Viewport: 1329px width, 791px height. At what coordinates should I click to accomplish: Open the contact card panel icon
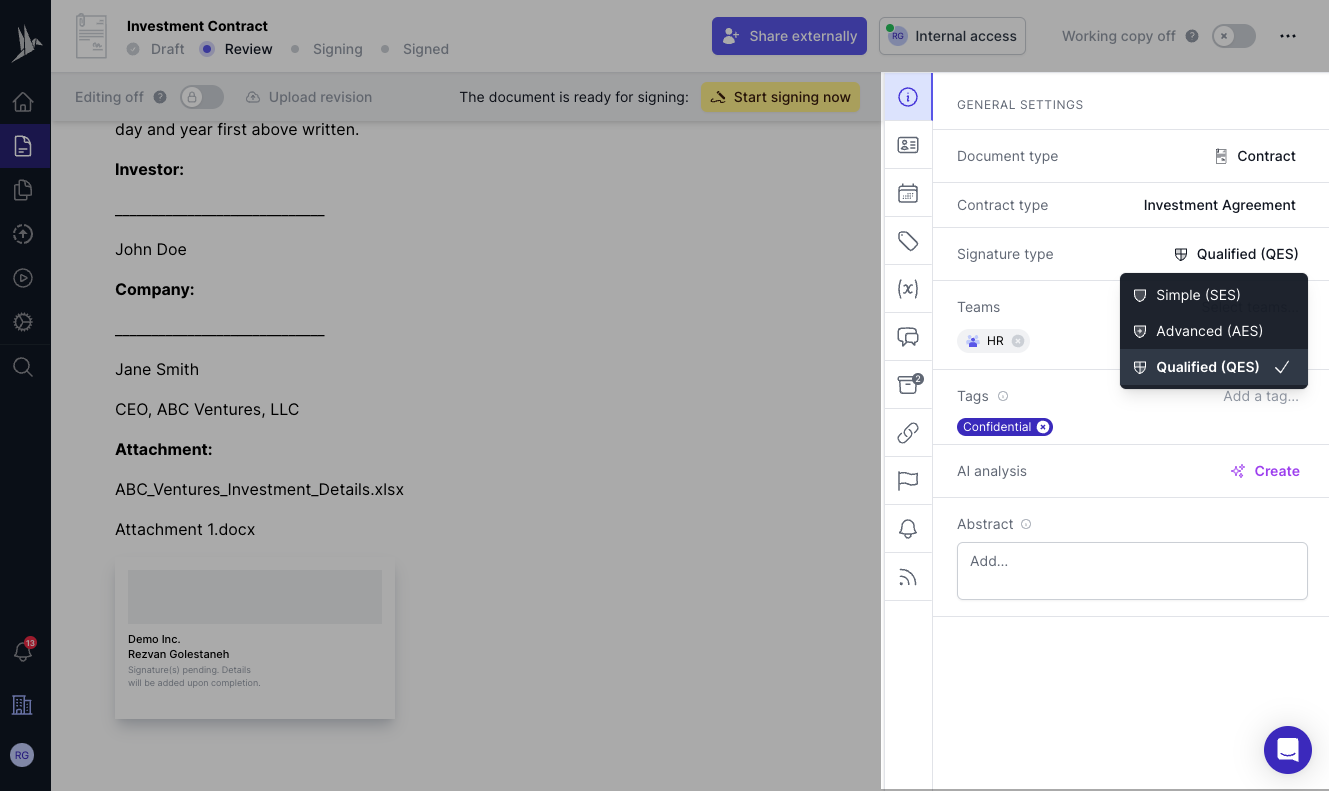tap(908, 145)
